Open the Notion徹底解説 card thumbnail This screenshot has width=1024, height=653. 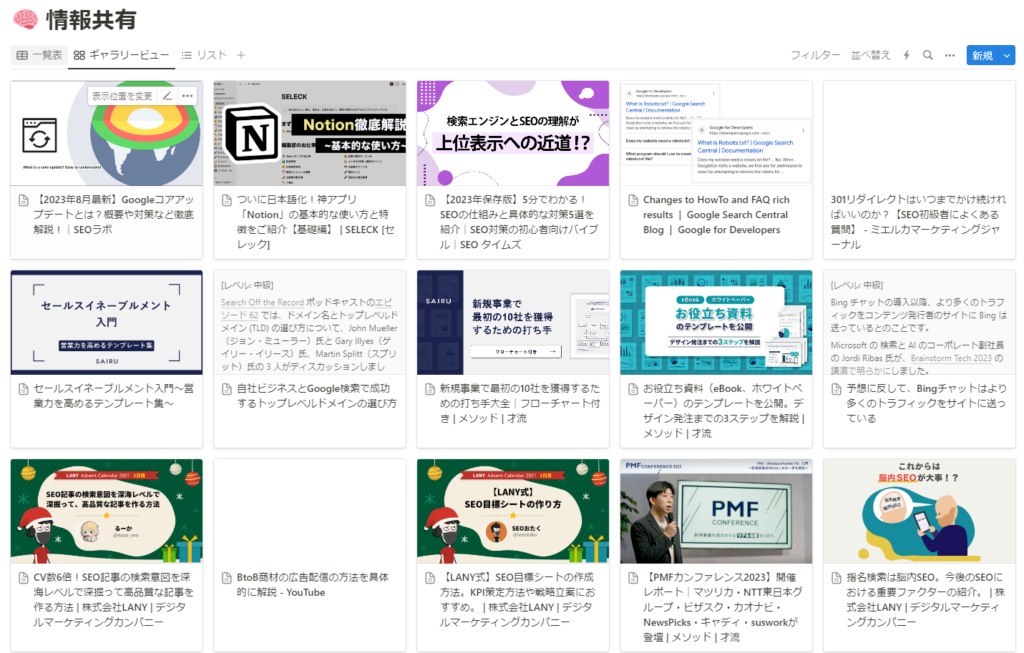click(x=310, y=133)
